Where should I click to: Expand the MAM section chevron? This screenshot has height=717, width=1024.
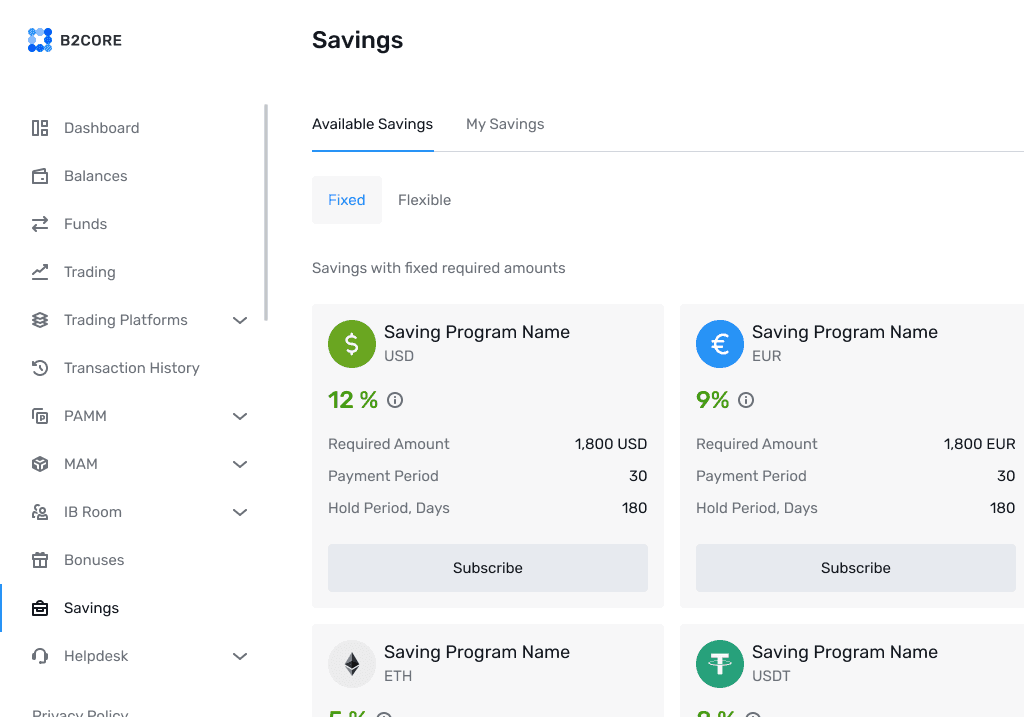pyautogui.click(x=240, y=464)
